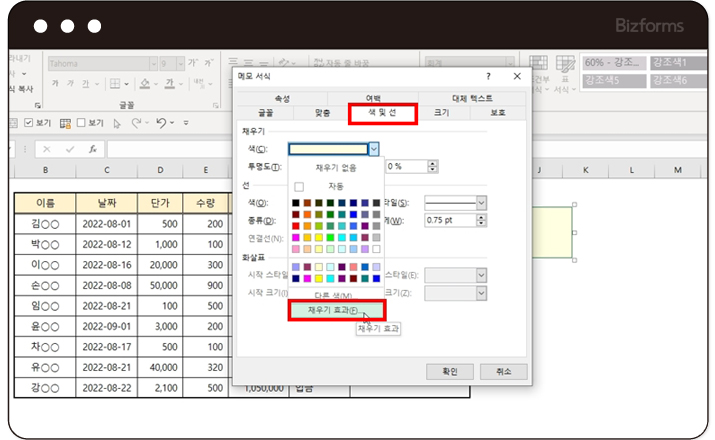Screen dimensions: 715x440
Task: Expand the line style dropdown
Action: click(x=481, y=203)
